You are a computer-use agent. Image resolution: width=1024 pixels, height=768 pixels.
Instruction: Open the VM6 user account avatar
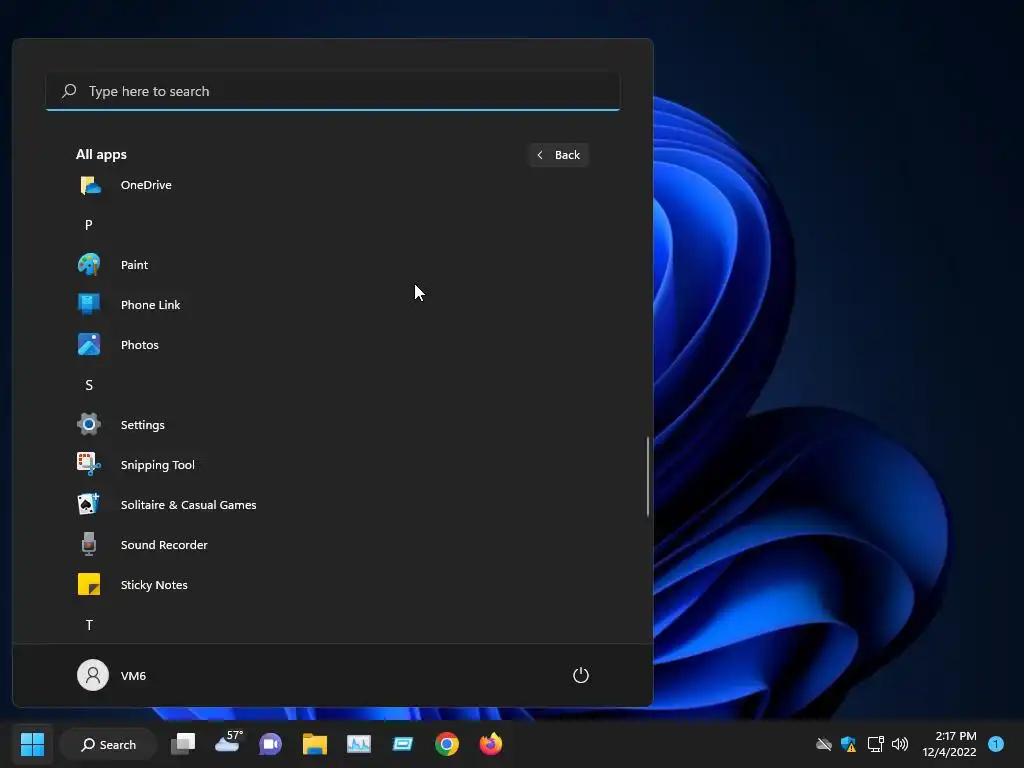(93, 675)
